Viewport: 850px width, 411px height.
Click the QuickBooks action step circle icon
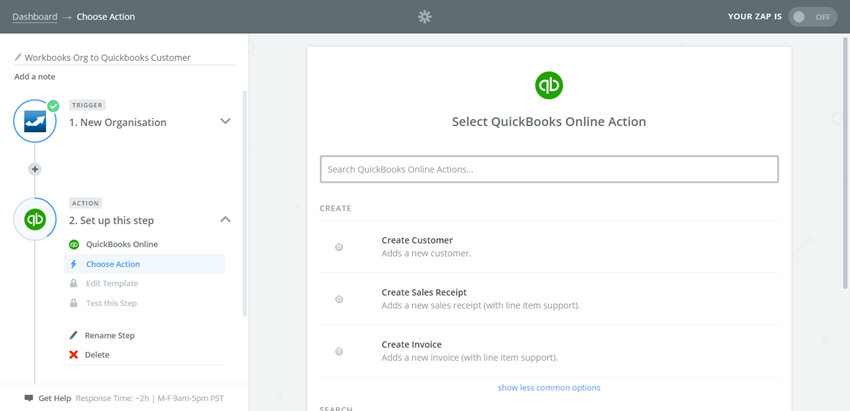[35, 220]
